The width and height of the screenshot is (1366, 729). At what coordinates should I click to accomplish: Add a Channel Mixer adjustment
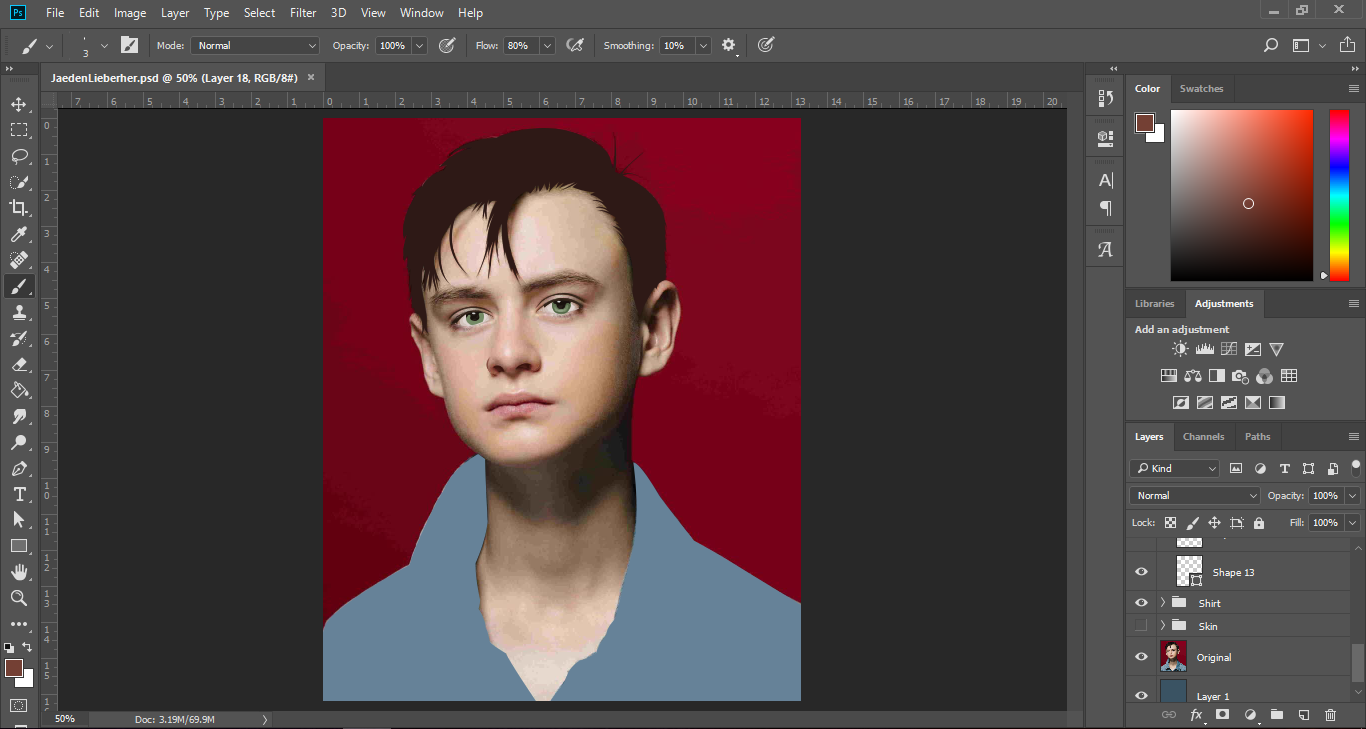[x=1265, y=376]
